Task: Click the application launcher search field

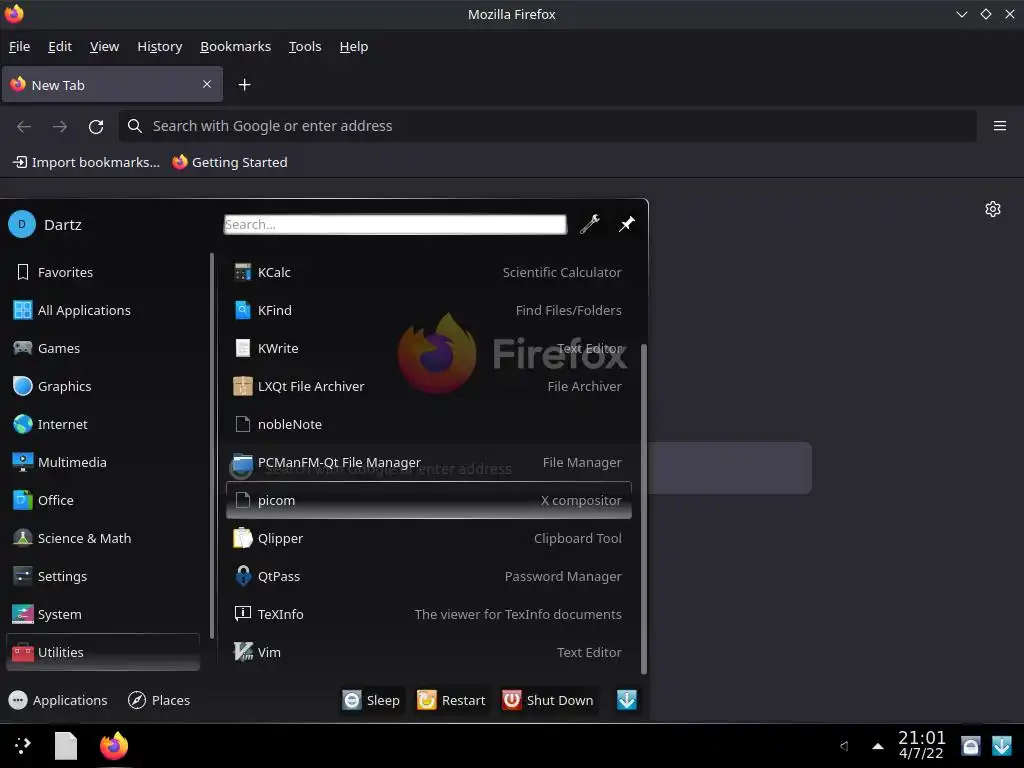Action: [395, 224]
